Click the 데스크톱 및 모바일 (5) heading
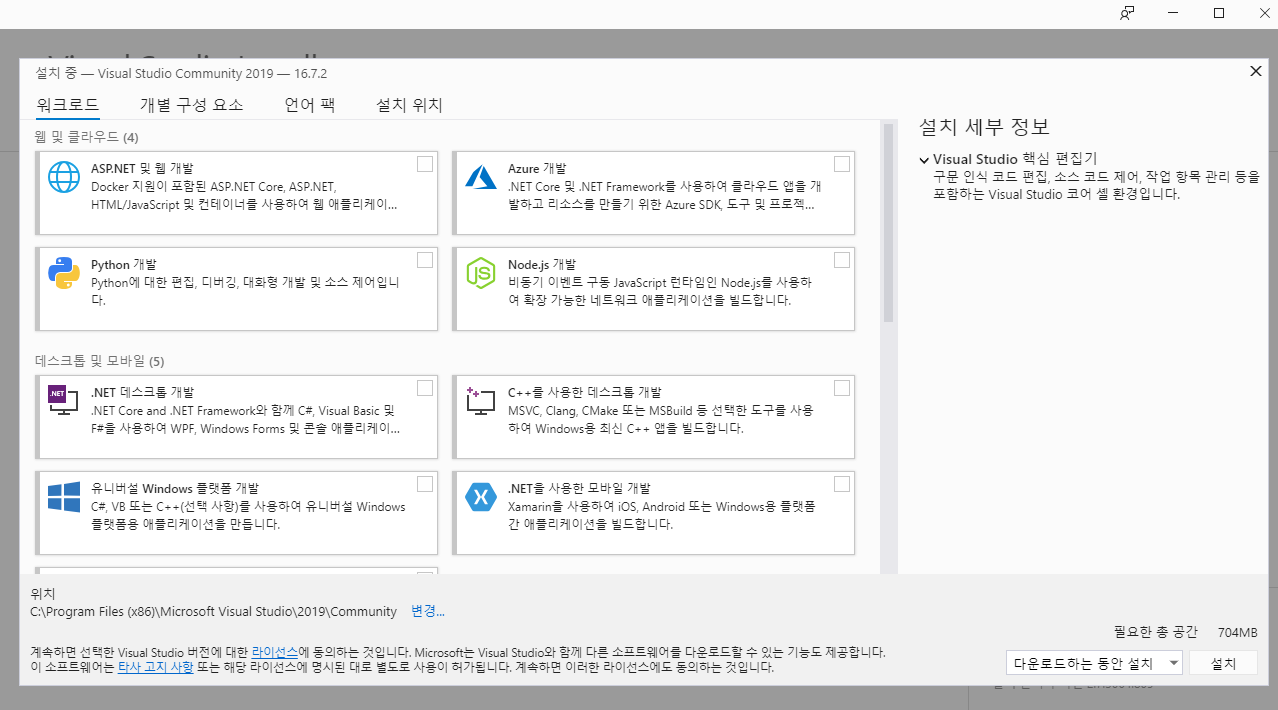 (100, 360)
